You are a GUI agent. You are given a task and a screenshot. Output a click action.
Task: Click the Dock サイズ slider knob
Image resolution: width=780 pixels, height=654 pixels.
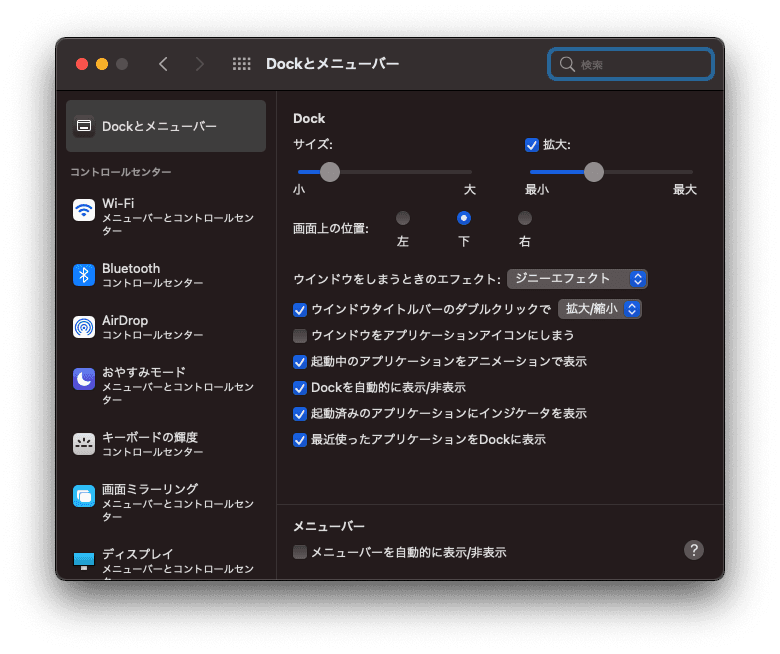point(330,172)
